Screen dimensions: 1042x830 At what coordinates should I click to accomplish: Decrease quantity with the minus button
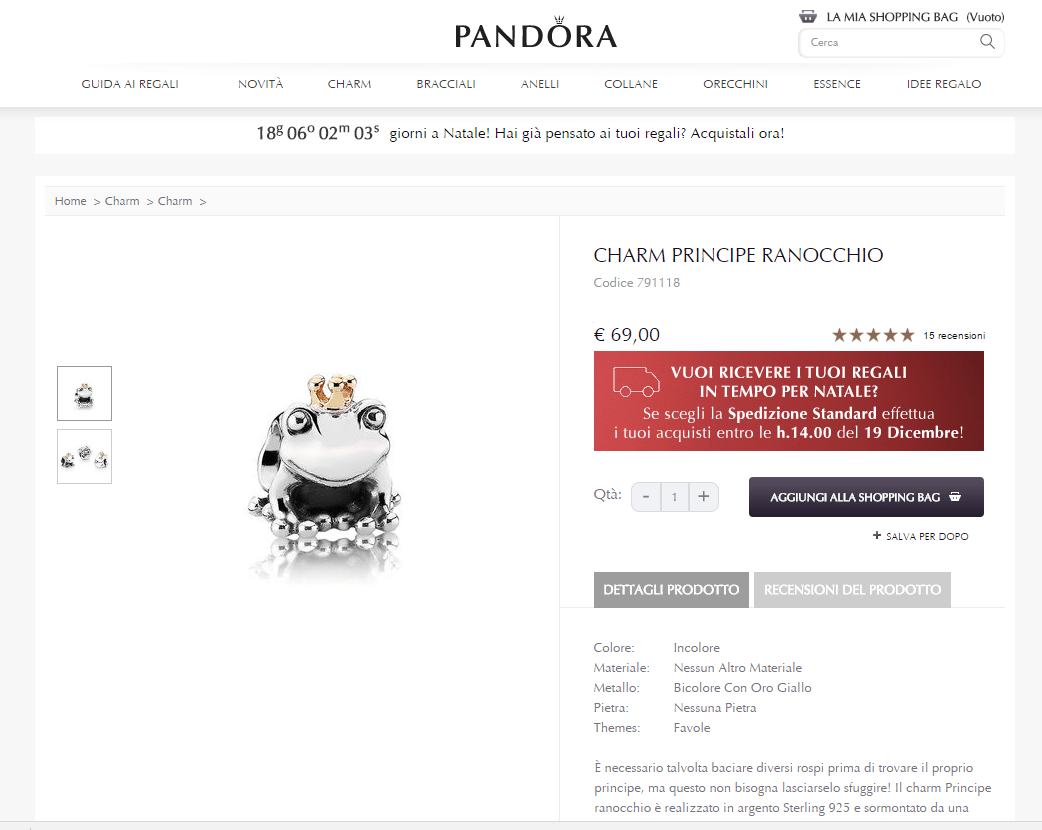646,496
